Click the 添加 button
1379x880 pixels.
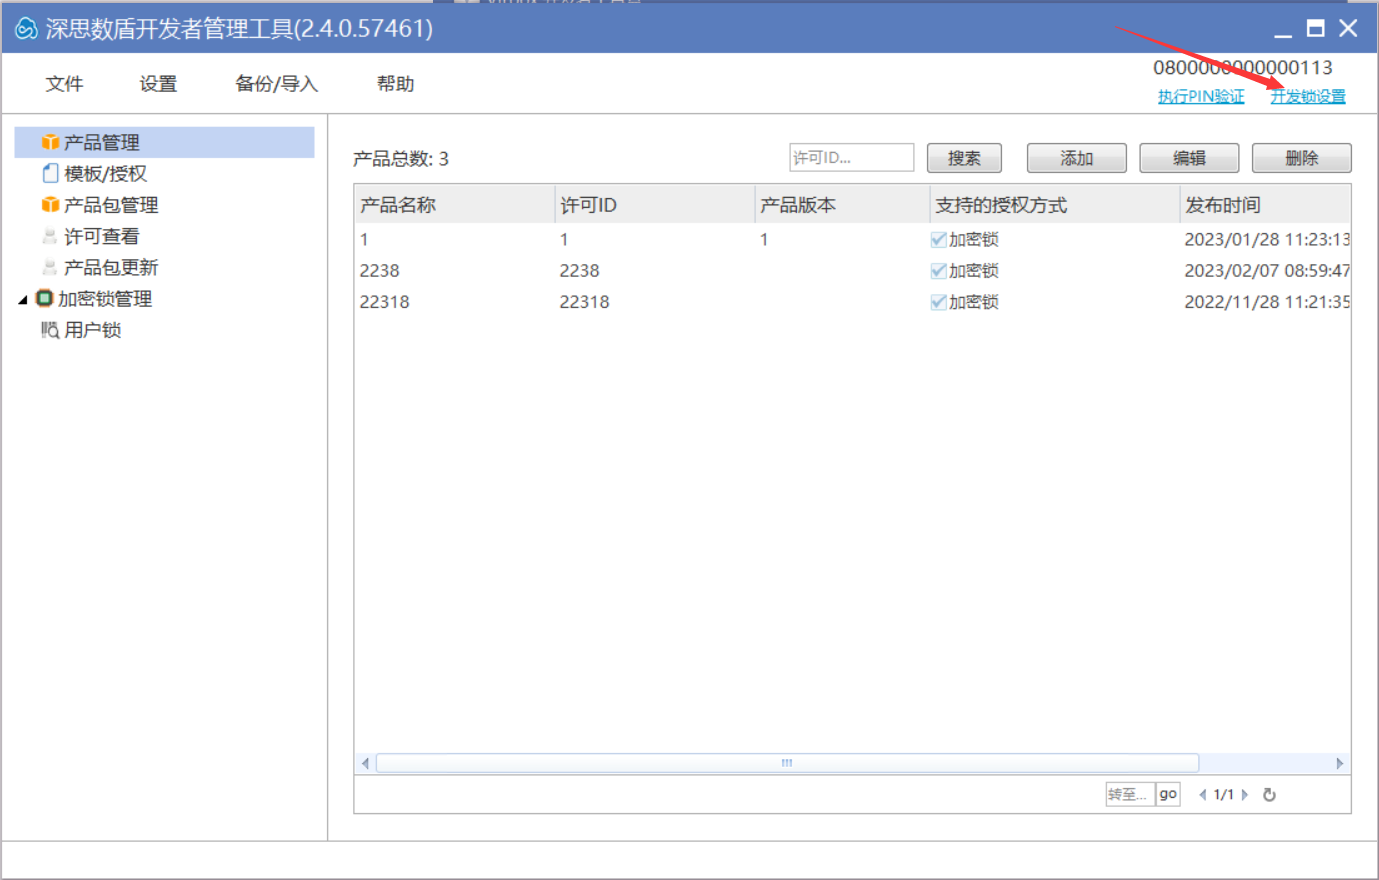pyautogui.click(x=1076, y=158)
